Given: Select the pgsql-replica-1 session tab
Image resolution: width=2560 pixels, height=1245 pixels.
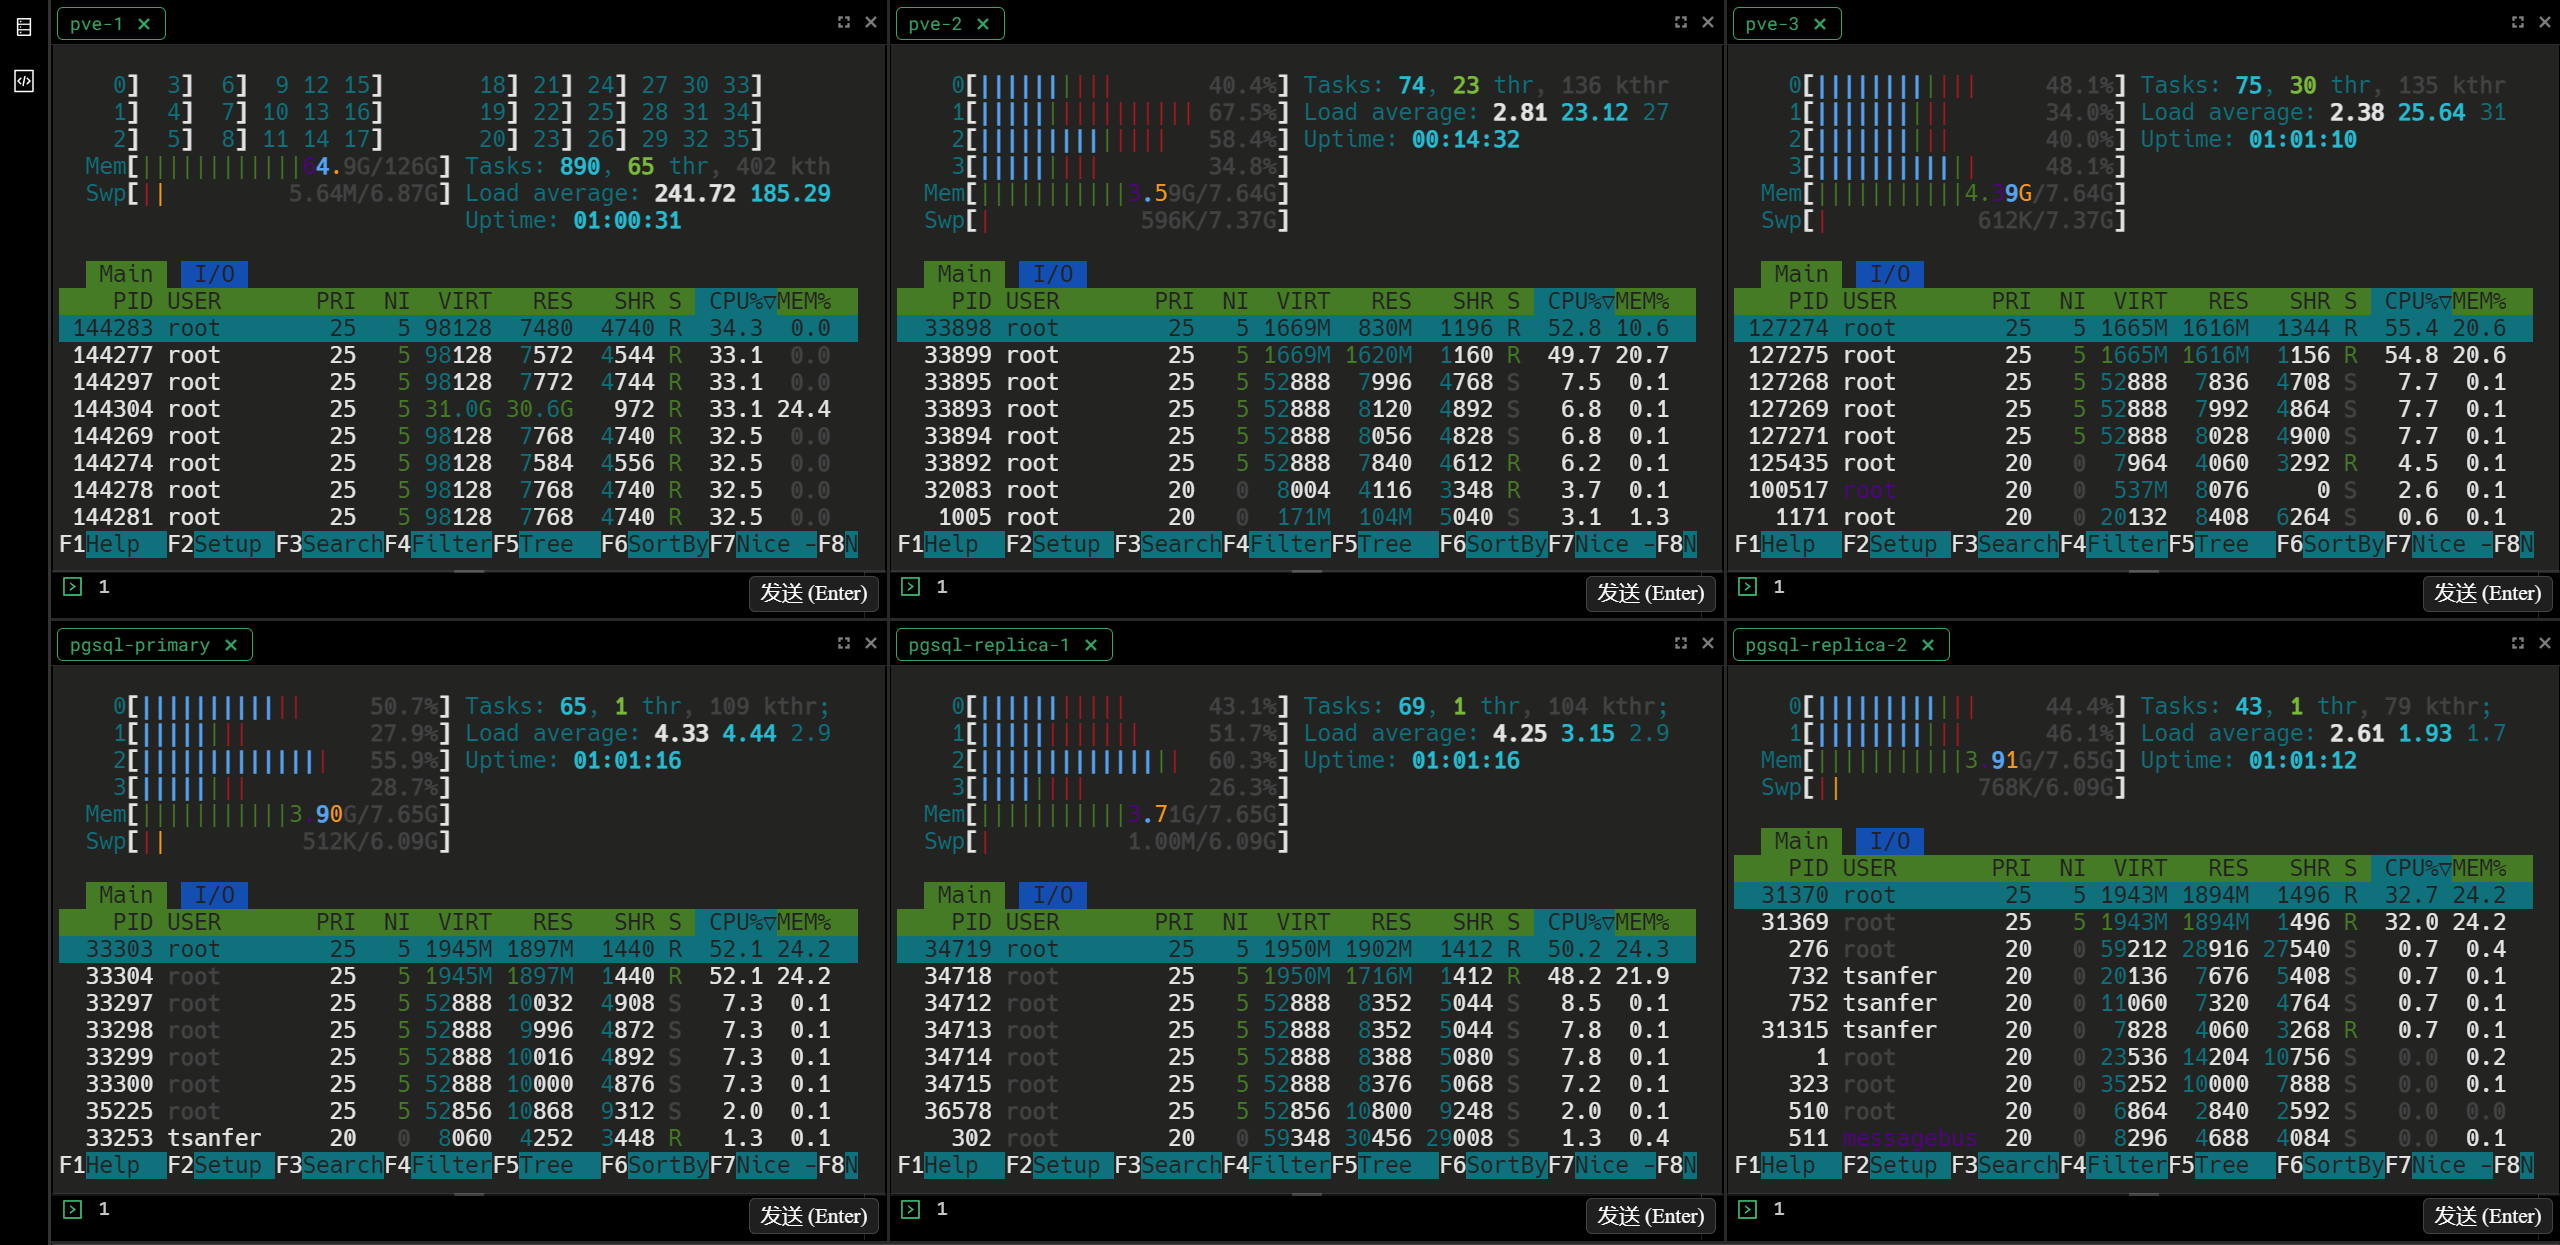Looking at the screenshot, I should (x=988, y=645).
